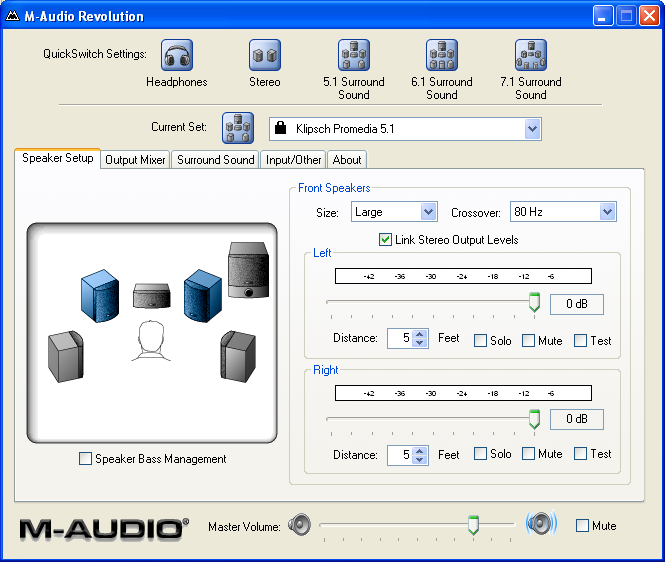Click the front right blue speaker
Image resolution: width=665 pixels, height=562 pixels.
[x=203, y=296]
